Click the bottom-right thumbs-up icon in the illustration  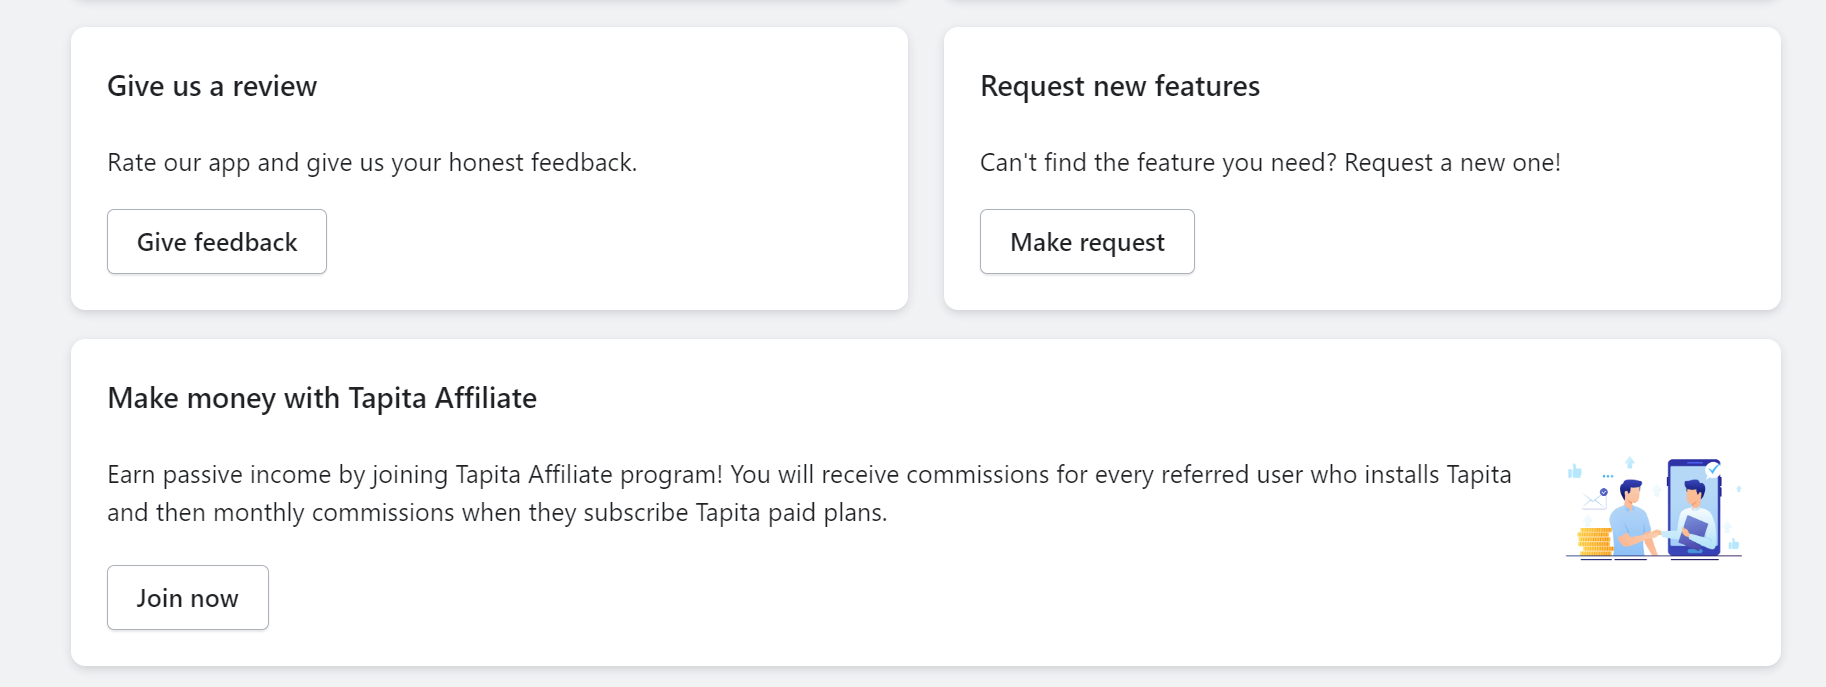coord(1734,543)
